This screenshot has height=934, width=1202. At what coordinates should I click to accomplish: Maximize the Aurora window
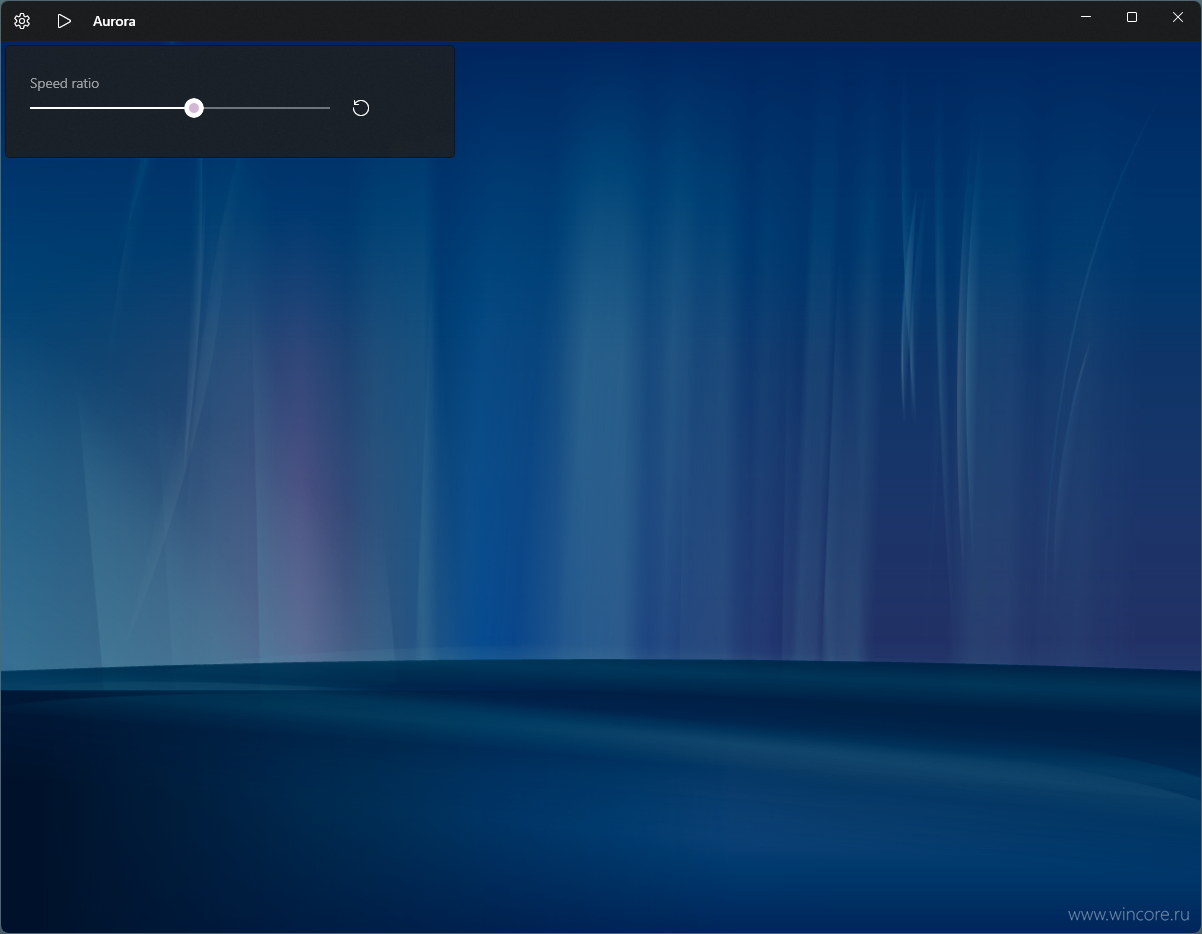coord(1132,17)
